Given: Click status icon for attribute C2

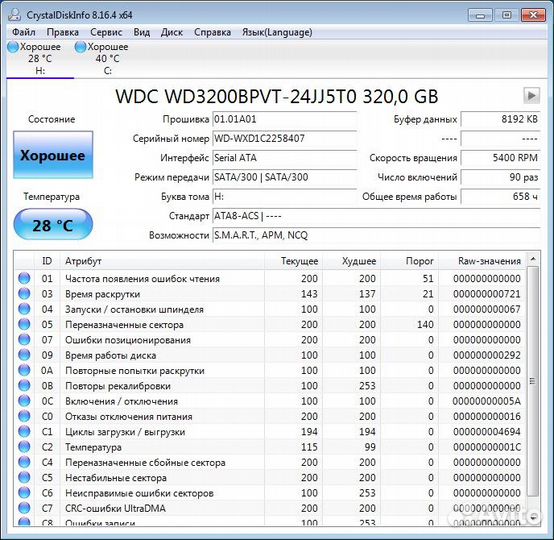Looking at the screenshot, I should (24, 447).
